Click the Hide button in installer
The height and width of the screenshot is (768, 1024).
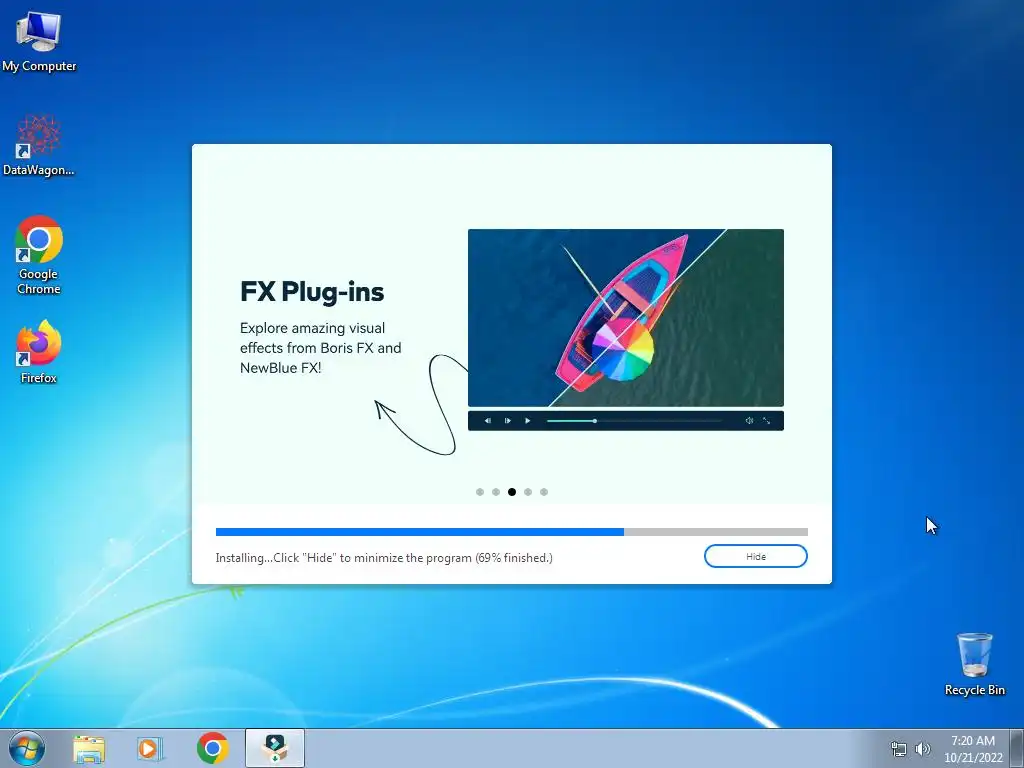[x=756, y=556]
